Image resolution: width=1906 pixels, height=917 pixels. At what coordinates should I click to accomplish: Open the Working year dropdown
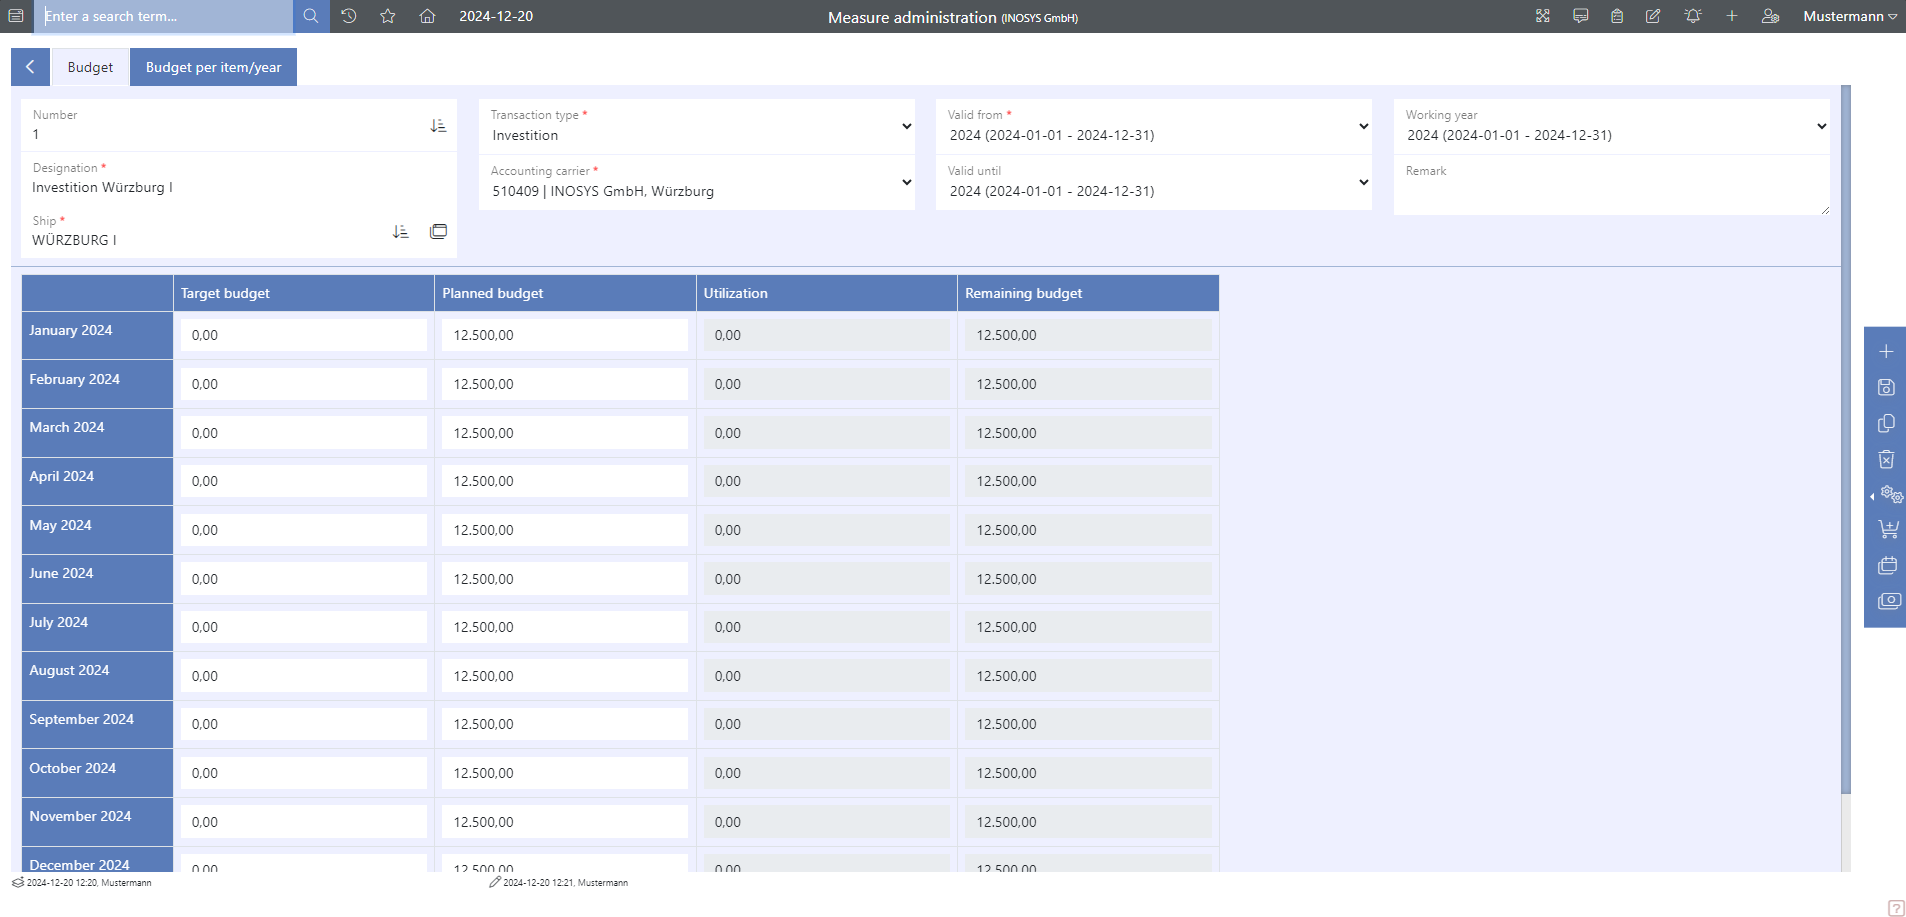(x=1611, y=127)
